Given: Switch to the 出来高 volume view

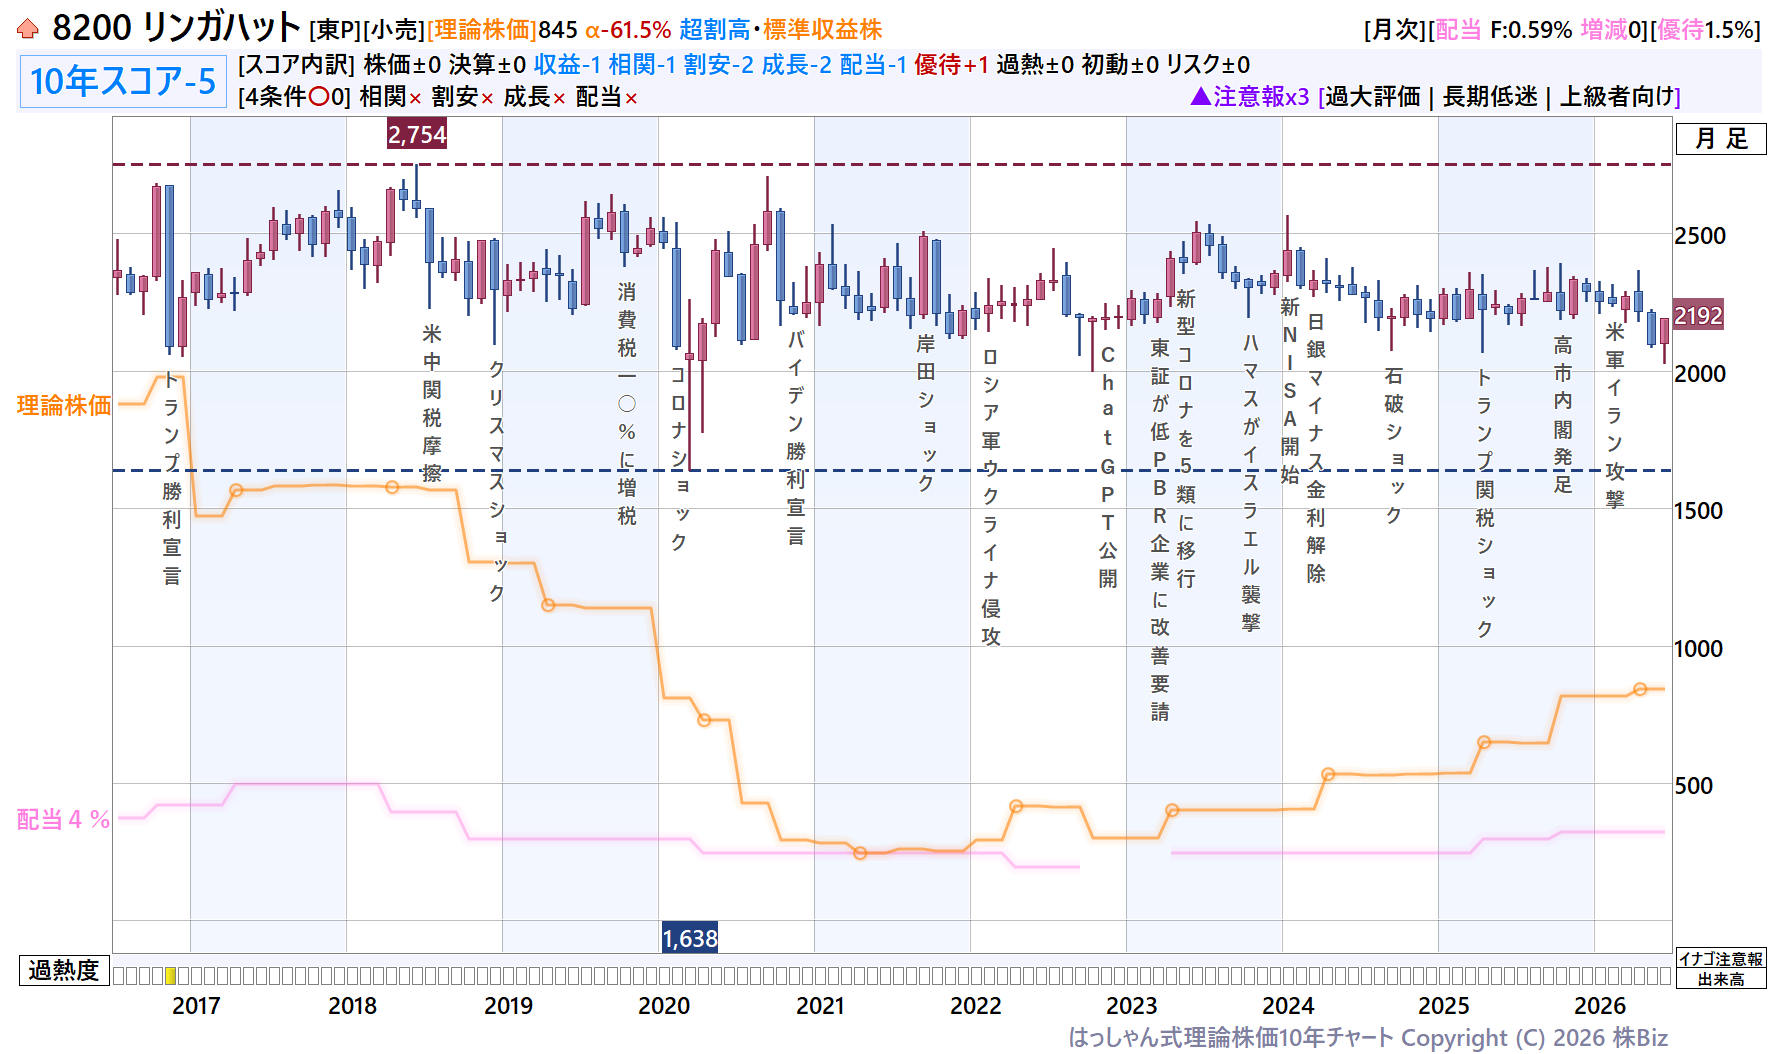Looking at the screenshot, I should [1721, 979].
